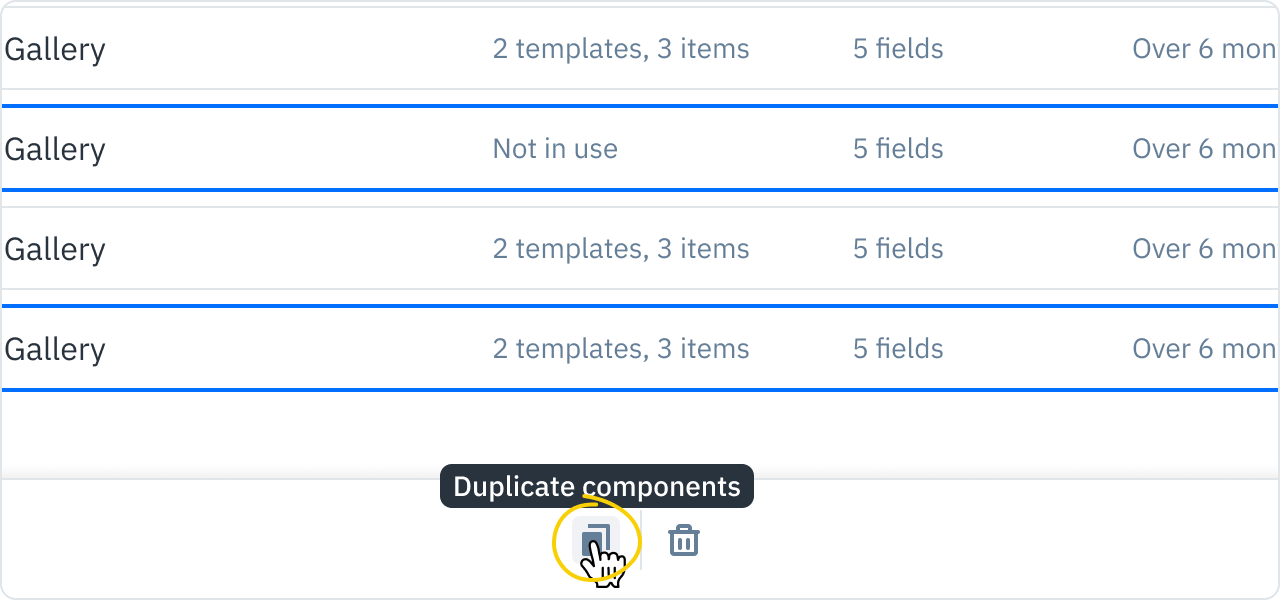Viewport: 1280px width, 600px height.
Task: Open the delete action next to duplicate
Action: pyautogui.click(x=683, y=539)
